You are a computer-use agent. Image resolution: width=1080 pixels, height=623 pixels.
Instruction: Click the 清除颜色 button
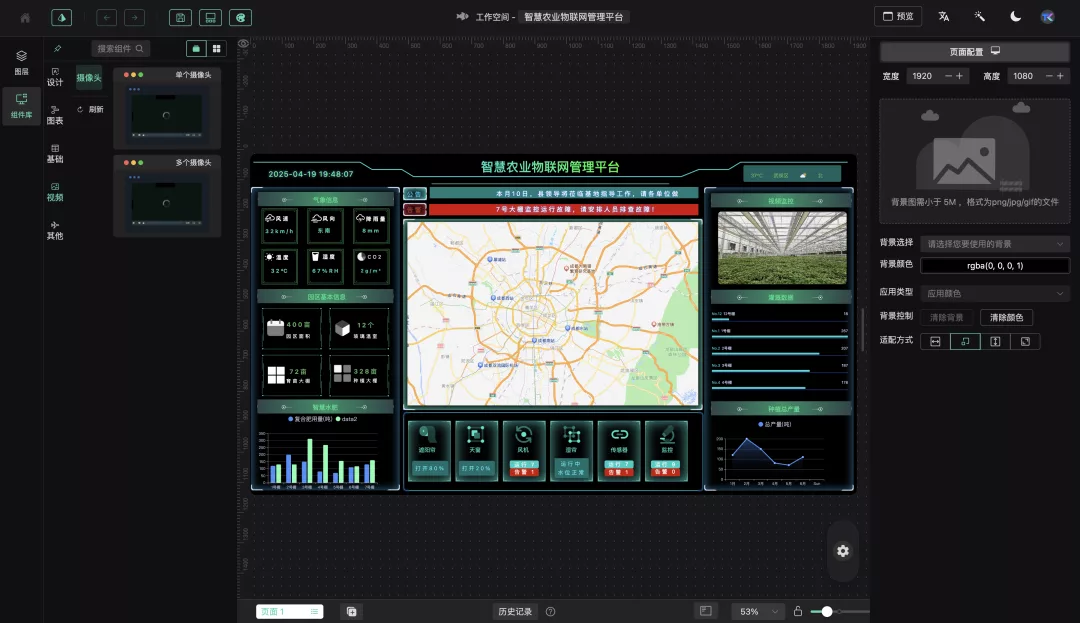coord(1006,317)
